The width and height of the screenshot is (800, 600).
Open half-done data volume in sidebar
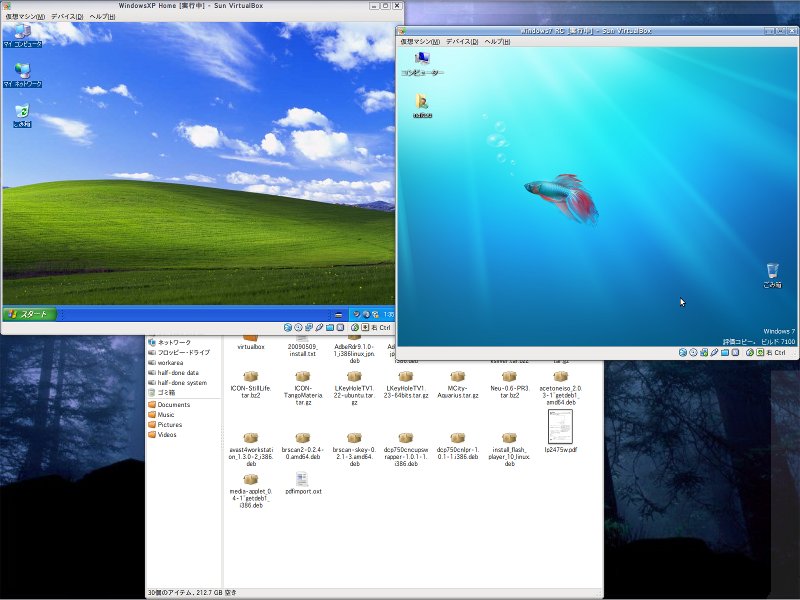click(x=173, y=372)
